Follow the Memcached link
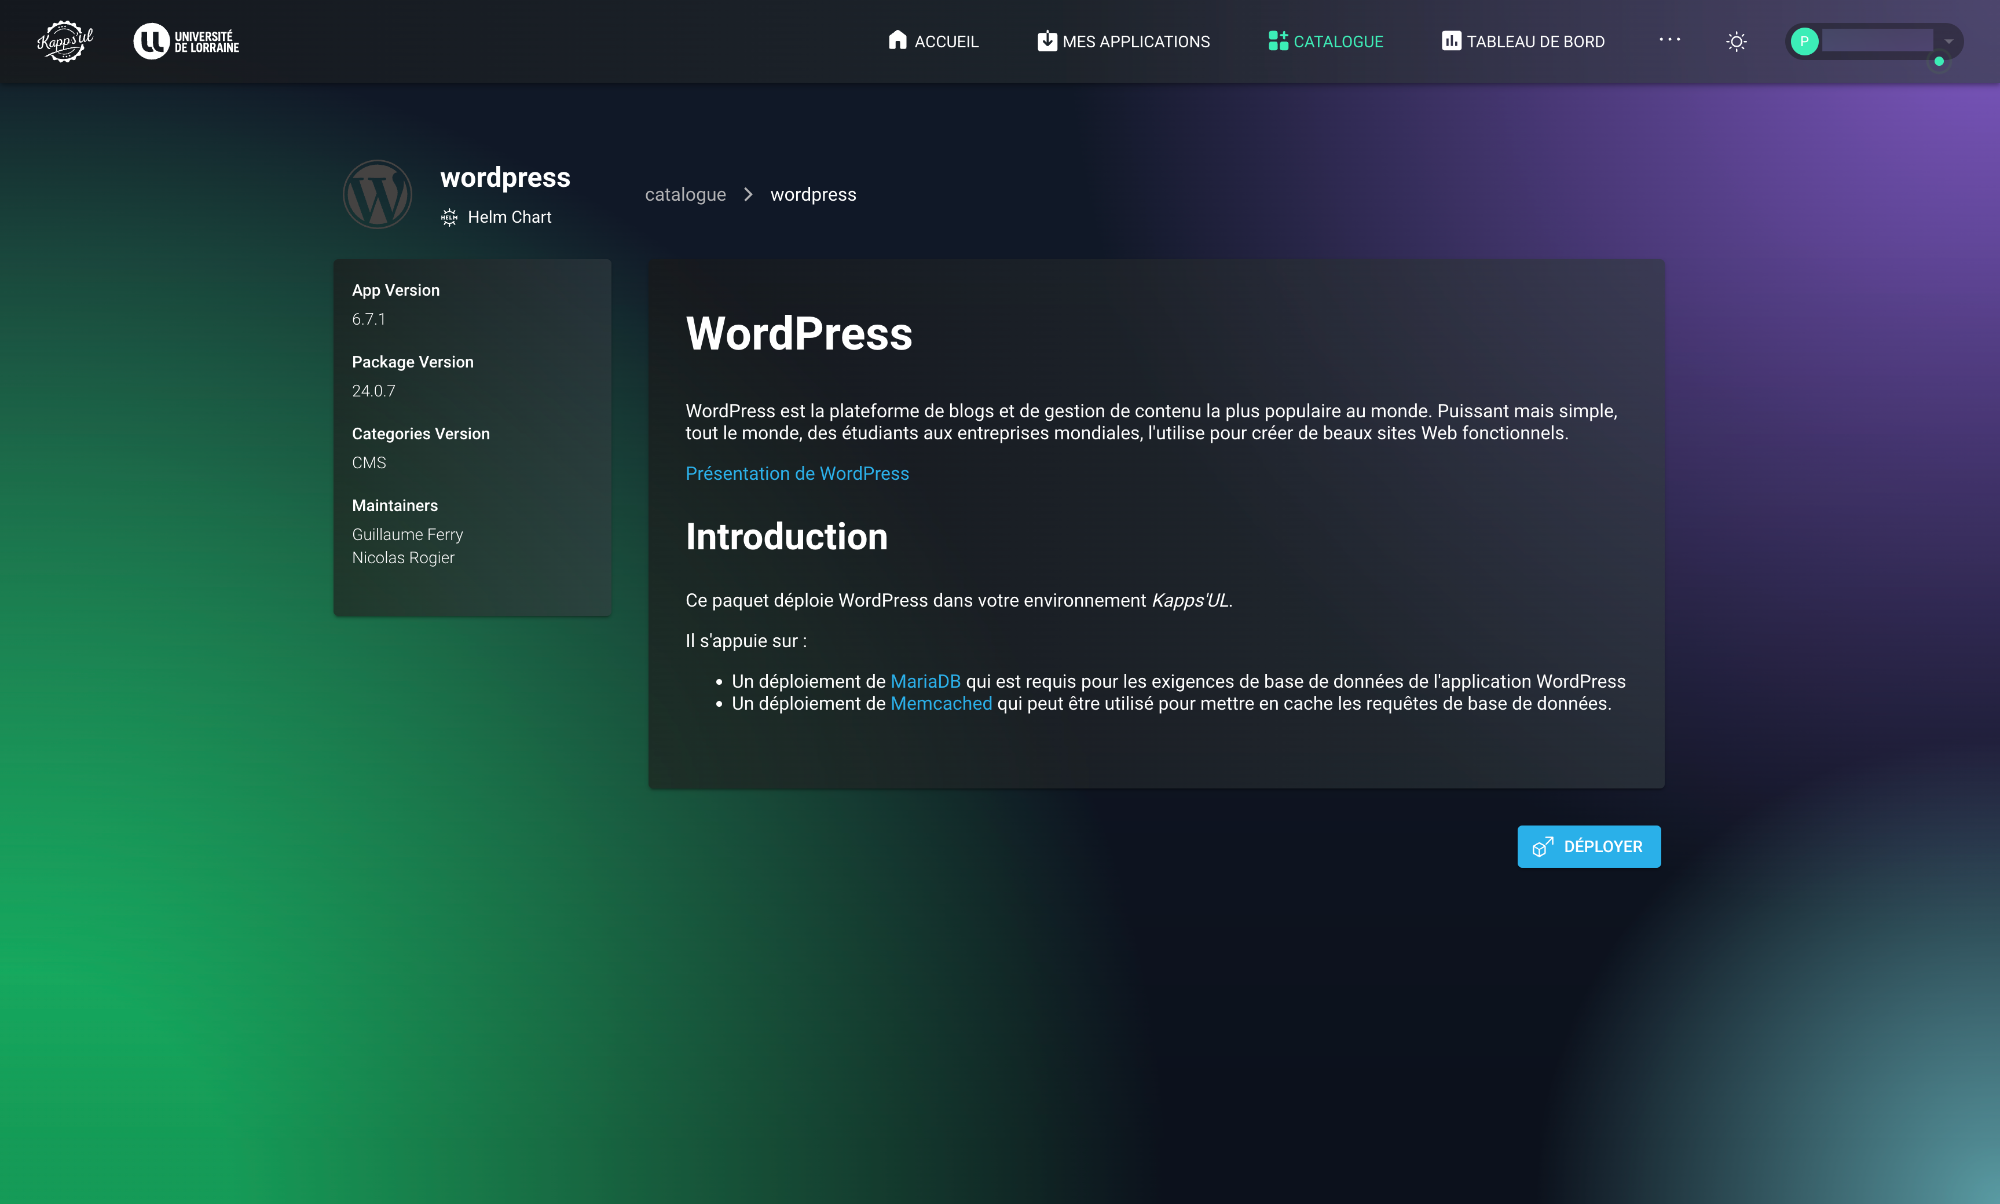This screenshot has width=2000, height=1204. pos(941,704)
